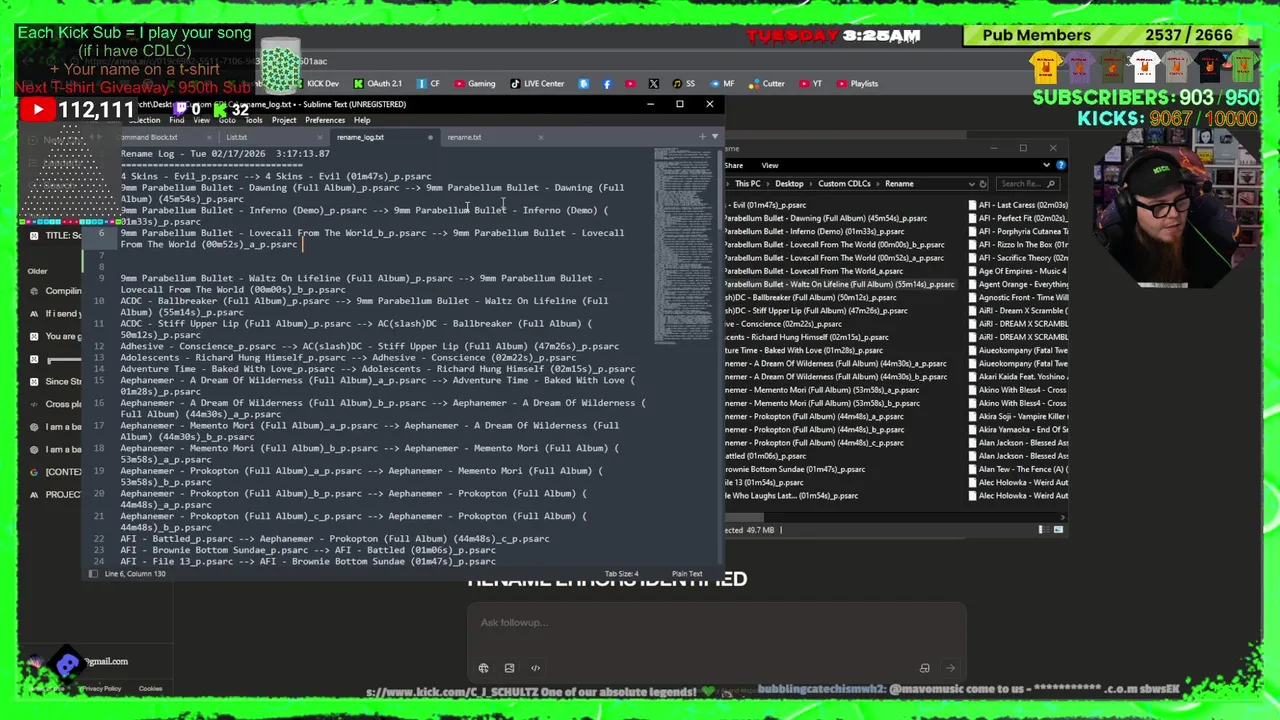Open the Gaming bookmark
The image size is (1280, 720).
474,84
